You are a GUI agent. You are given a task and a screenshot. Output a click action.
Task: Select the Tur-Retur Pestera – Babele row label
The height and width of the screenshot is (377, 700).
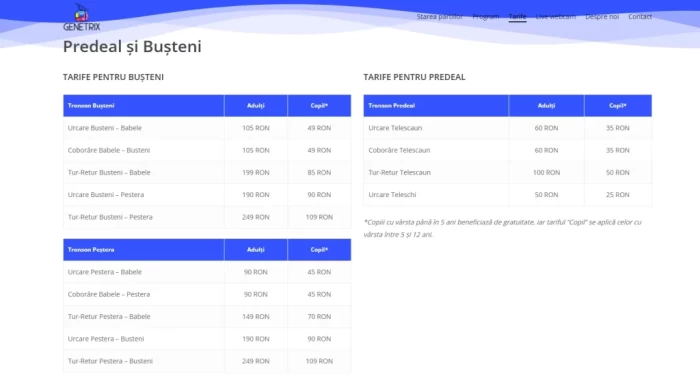click(109, 317)
